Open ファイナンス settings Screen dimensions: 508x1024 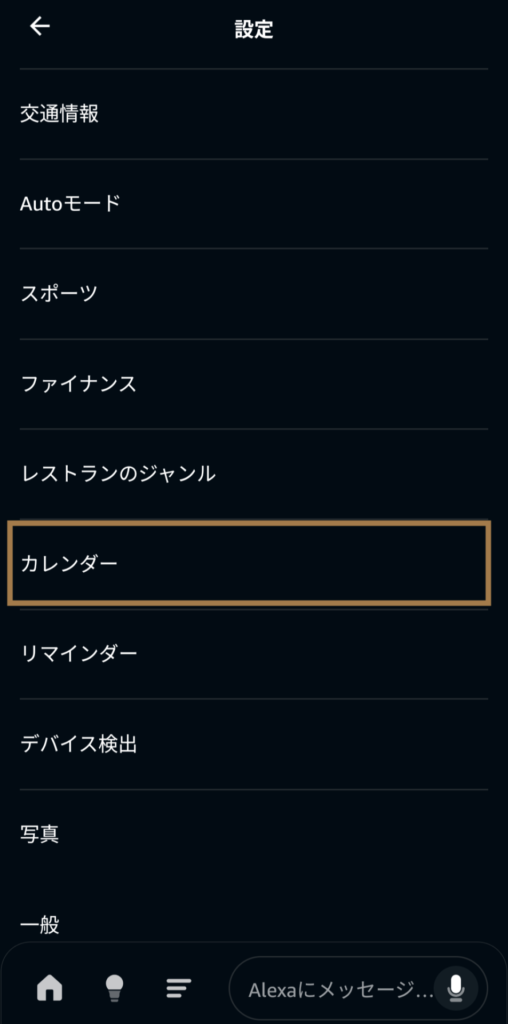[x=253, y=384]
